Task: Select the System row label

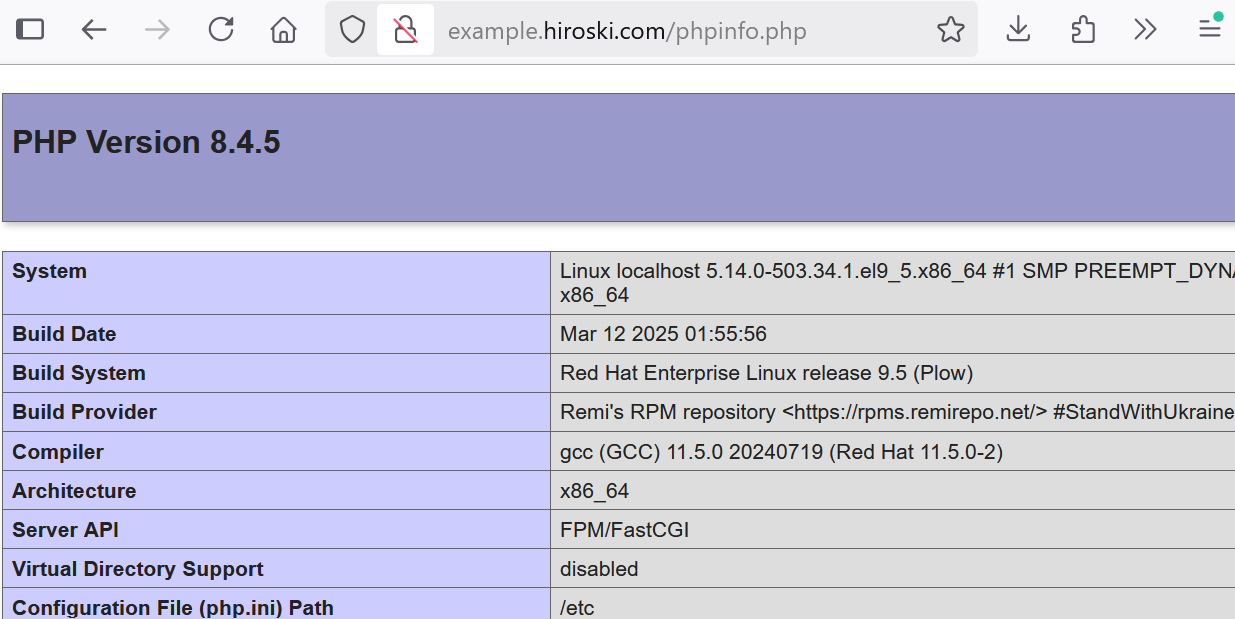Action: coord(49,271)
